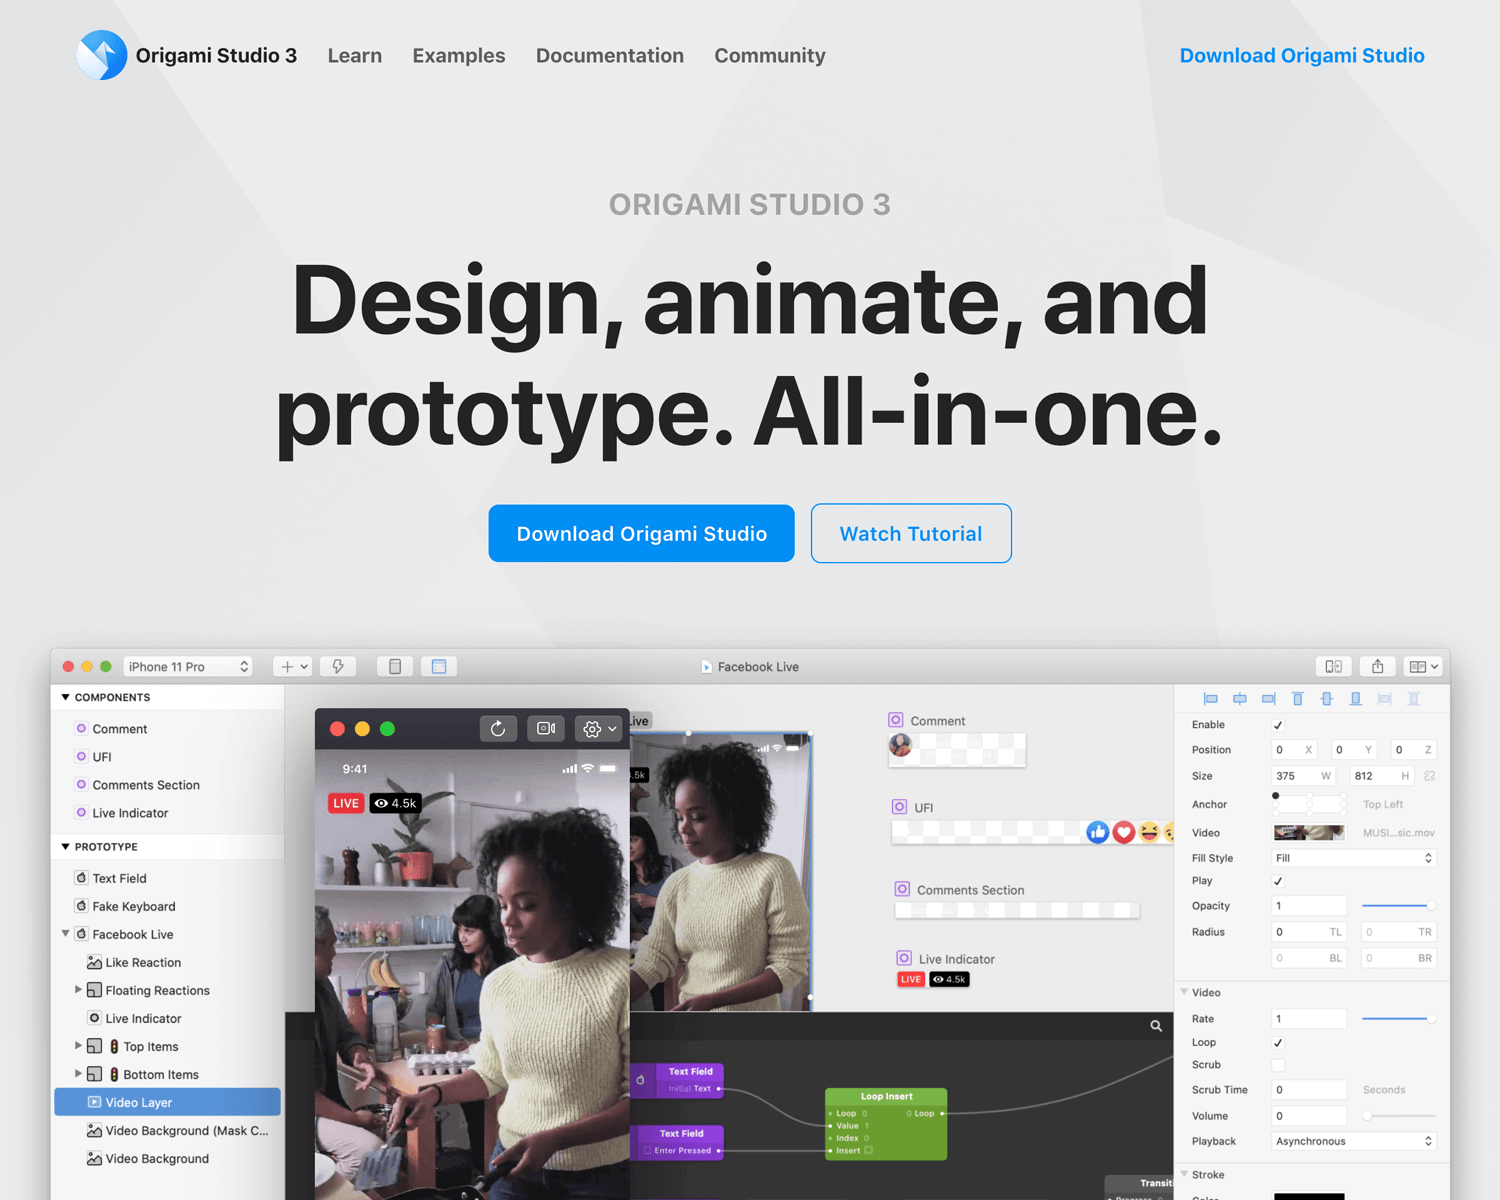Screen dimensions: 1500x1200
Task: Click the Scrub Time input field
Action: (x=1309, y=1090)
